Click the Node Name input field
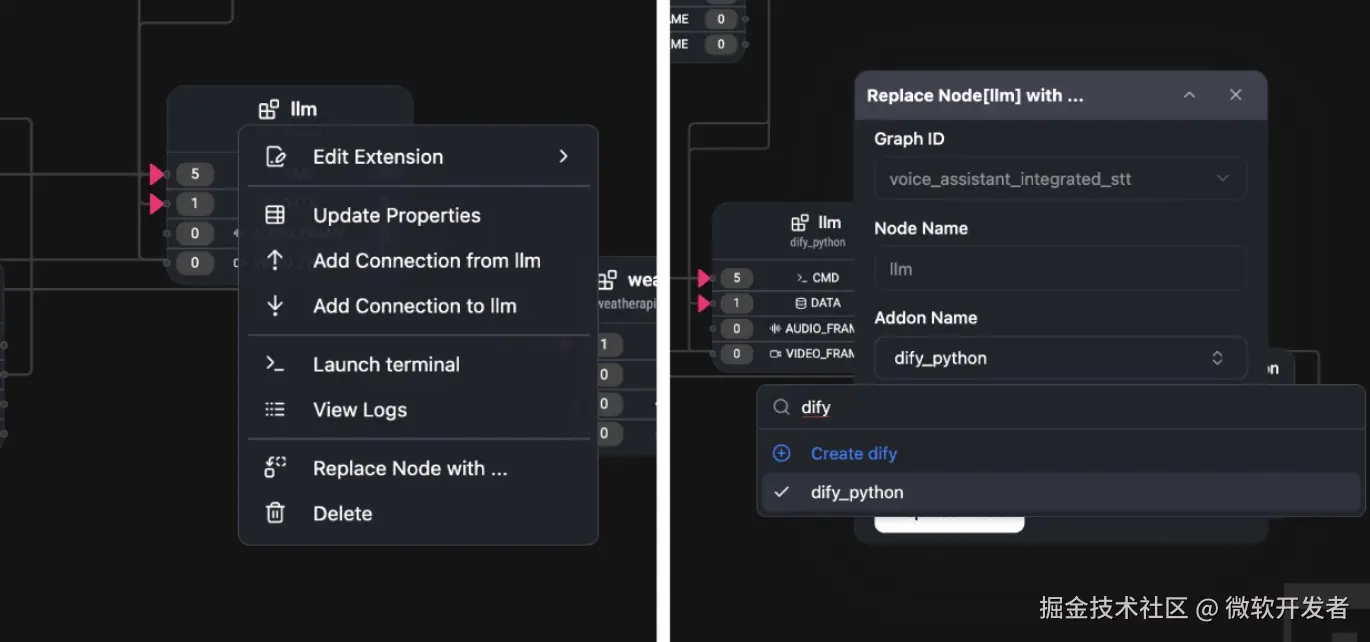Image resolution: width=1370 pixels, height=642 pixels. pyautogui.click(x=1060, y=269)
